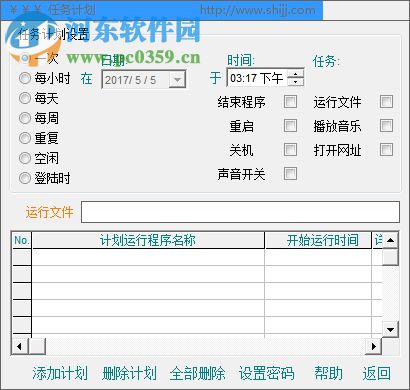Decrease time with the down spinner arrow
The width and height of the screenshot is (410, 390).
pyautogui.click(x=295, y=82)
